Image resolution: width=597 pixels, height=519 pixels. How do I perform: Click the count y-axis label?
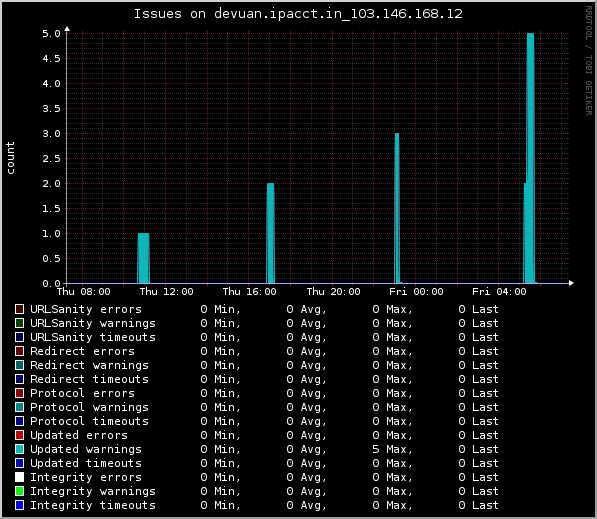tap(10, 158)
